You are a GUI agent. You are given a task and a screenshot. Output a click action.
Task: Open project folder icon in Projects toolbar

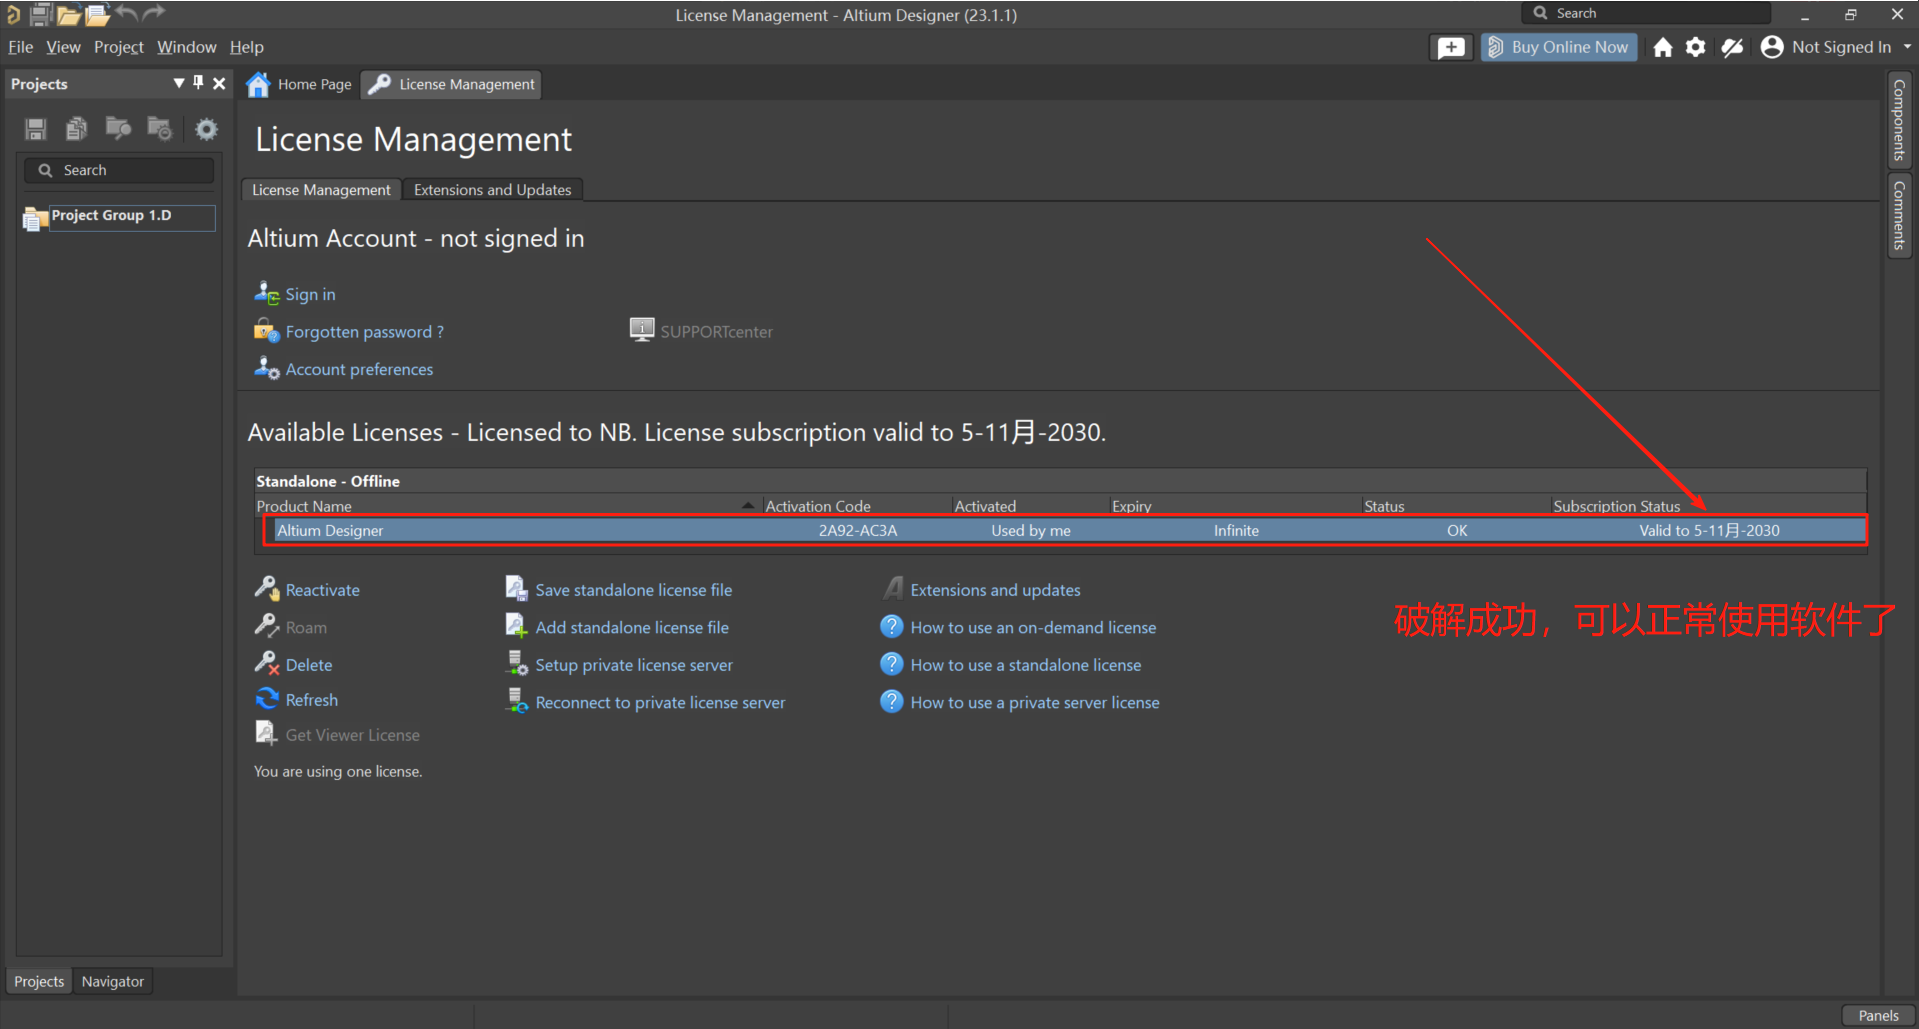[x=118, y=129]
